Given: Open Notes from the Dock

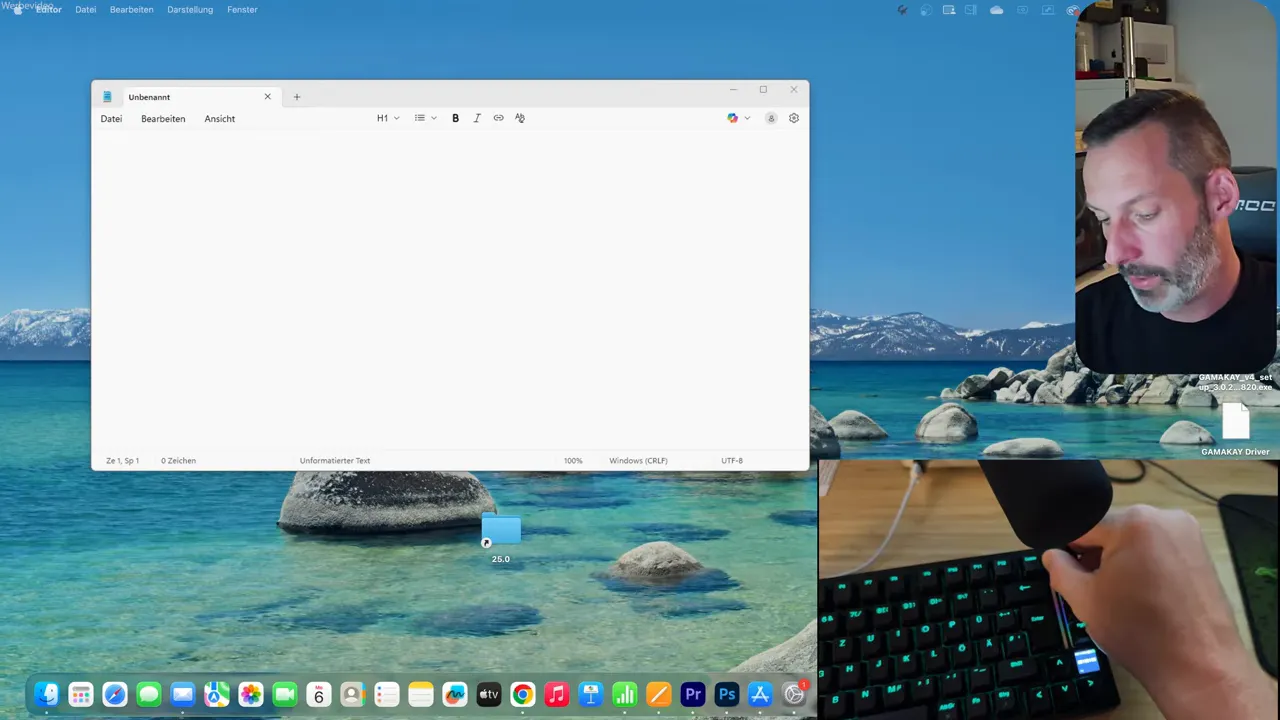Looking at the screenshot, I should [x=420, y=694].
